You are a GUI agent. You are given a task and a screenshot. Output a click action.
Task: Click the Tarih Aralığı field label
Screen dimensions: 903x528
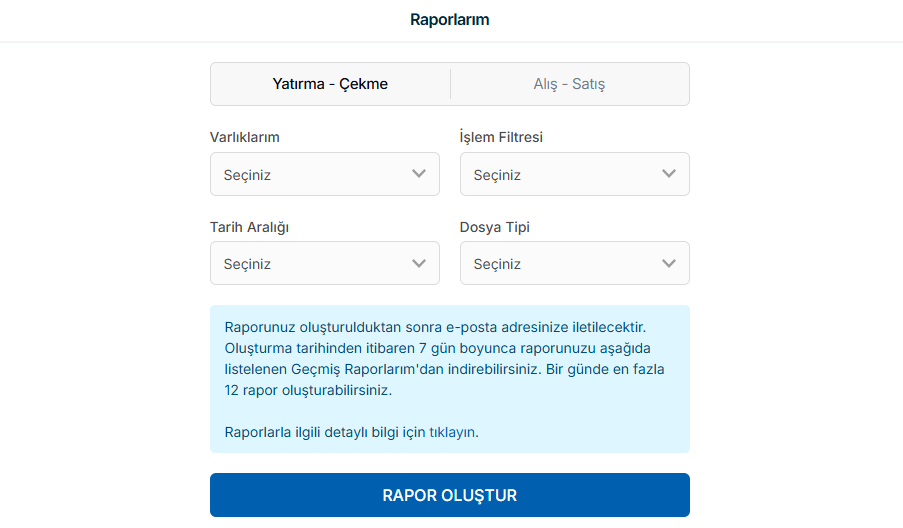coord(249,227)
